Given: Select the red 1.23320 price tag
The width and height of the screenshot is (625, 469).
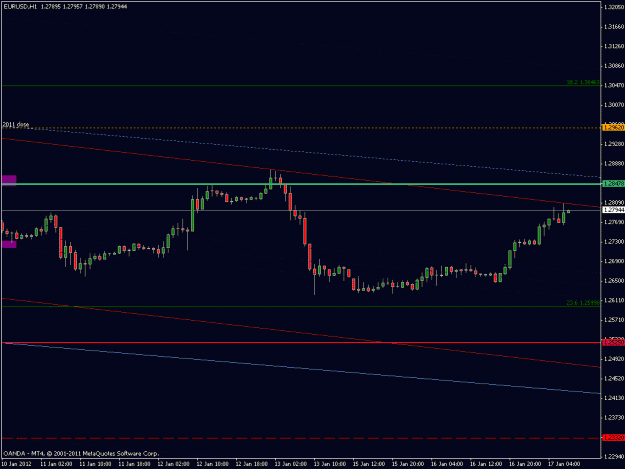Looking at the screenshot, I should click(613, 438).
